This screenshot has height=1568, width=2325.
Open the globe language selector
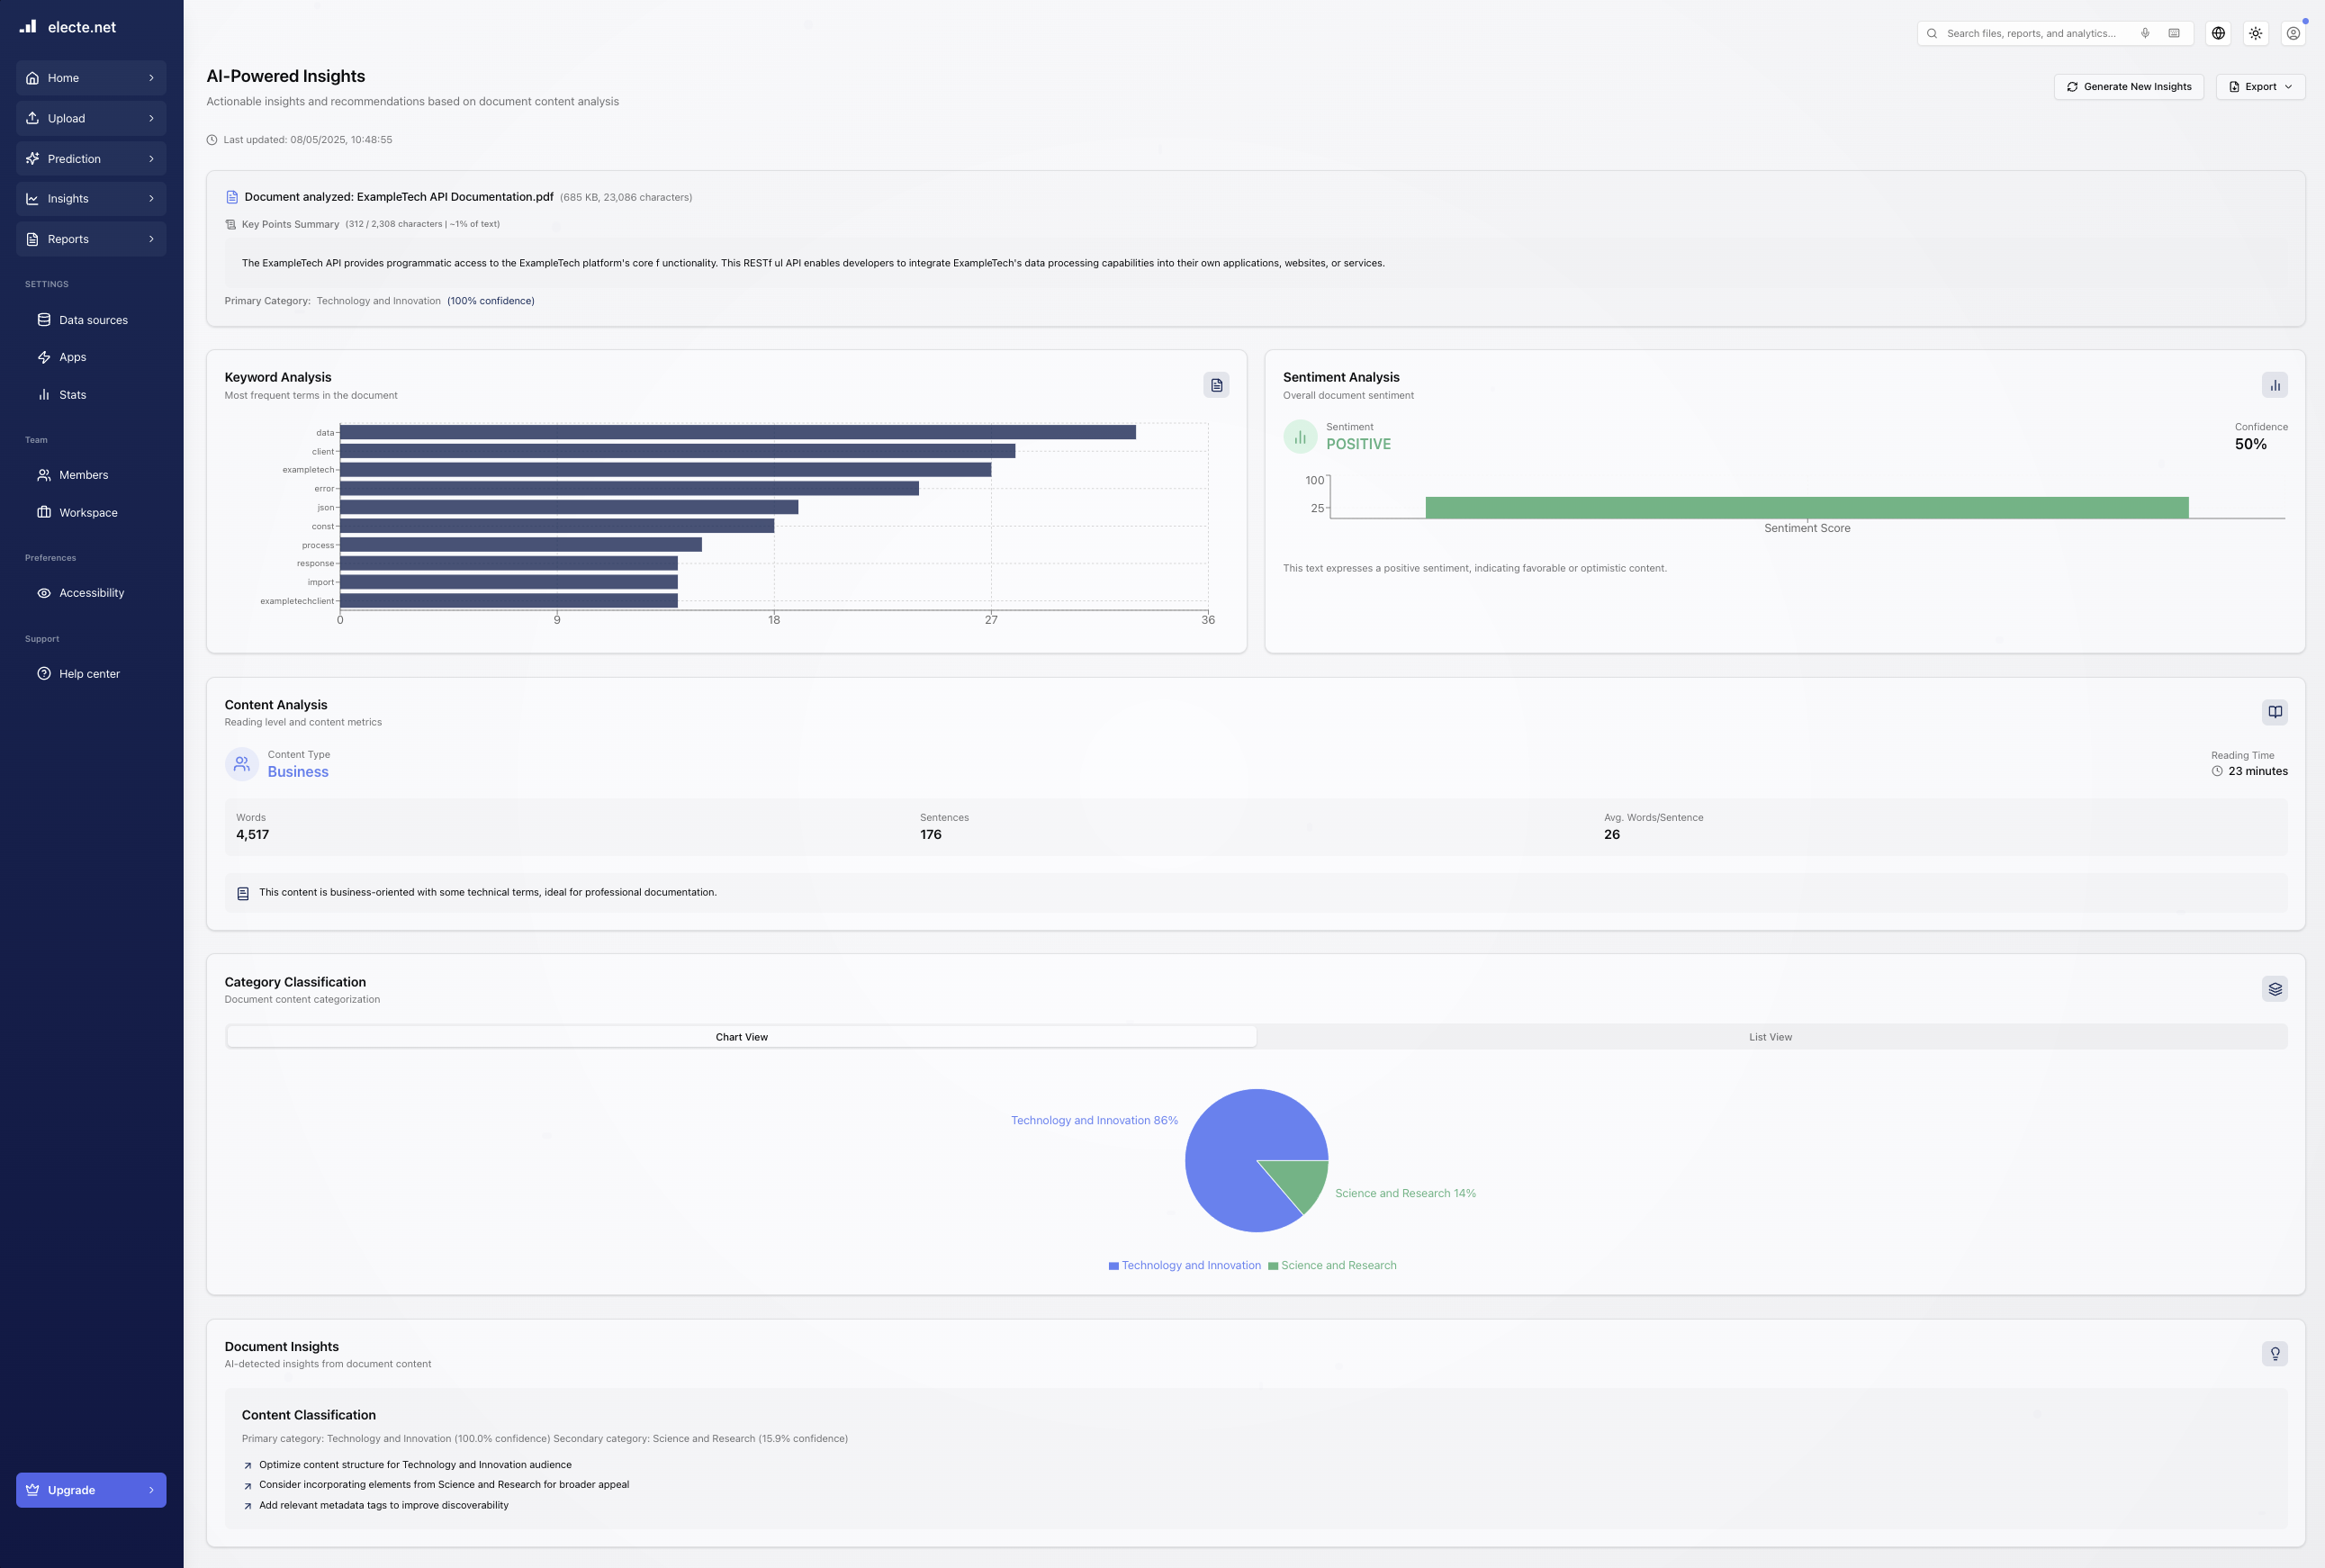click(x=2218, y=33)
